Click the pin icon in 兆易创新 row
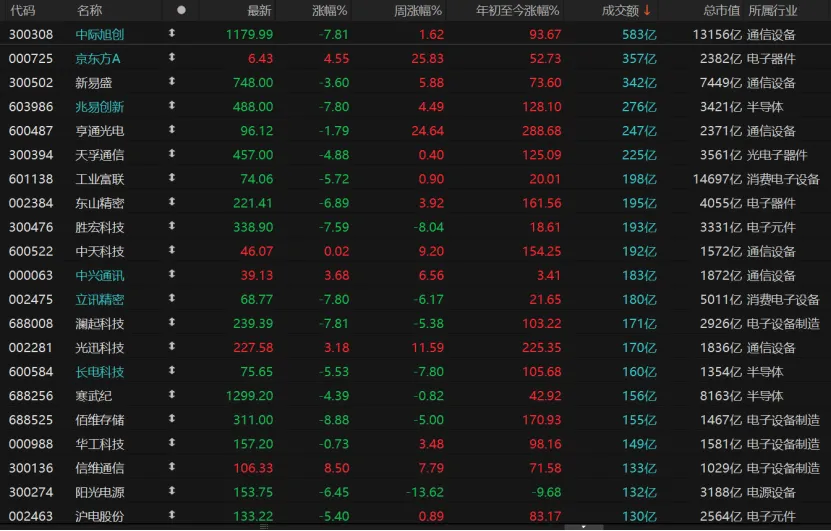The image size is (831, 531). (x=172, y=105)
